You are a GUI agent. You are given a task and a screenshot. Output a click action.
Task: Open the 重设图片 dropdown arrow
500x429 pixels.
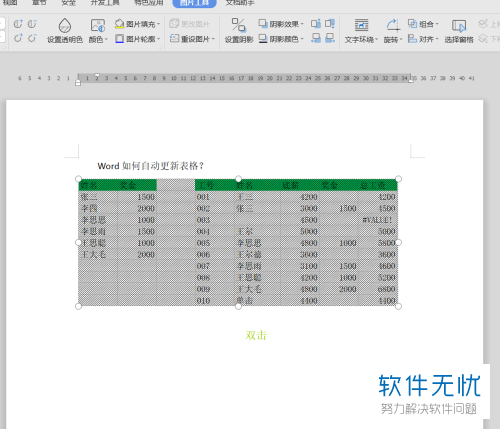(213, 39)
